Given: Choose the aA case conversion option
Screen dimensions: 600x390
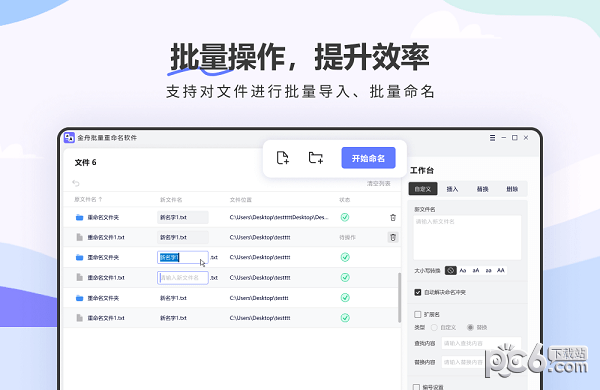Looking at the screenshot, I should pyautogui.click(x=476, y=271).
